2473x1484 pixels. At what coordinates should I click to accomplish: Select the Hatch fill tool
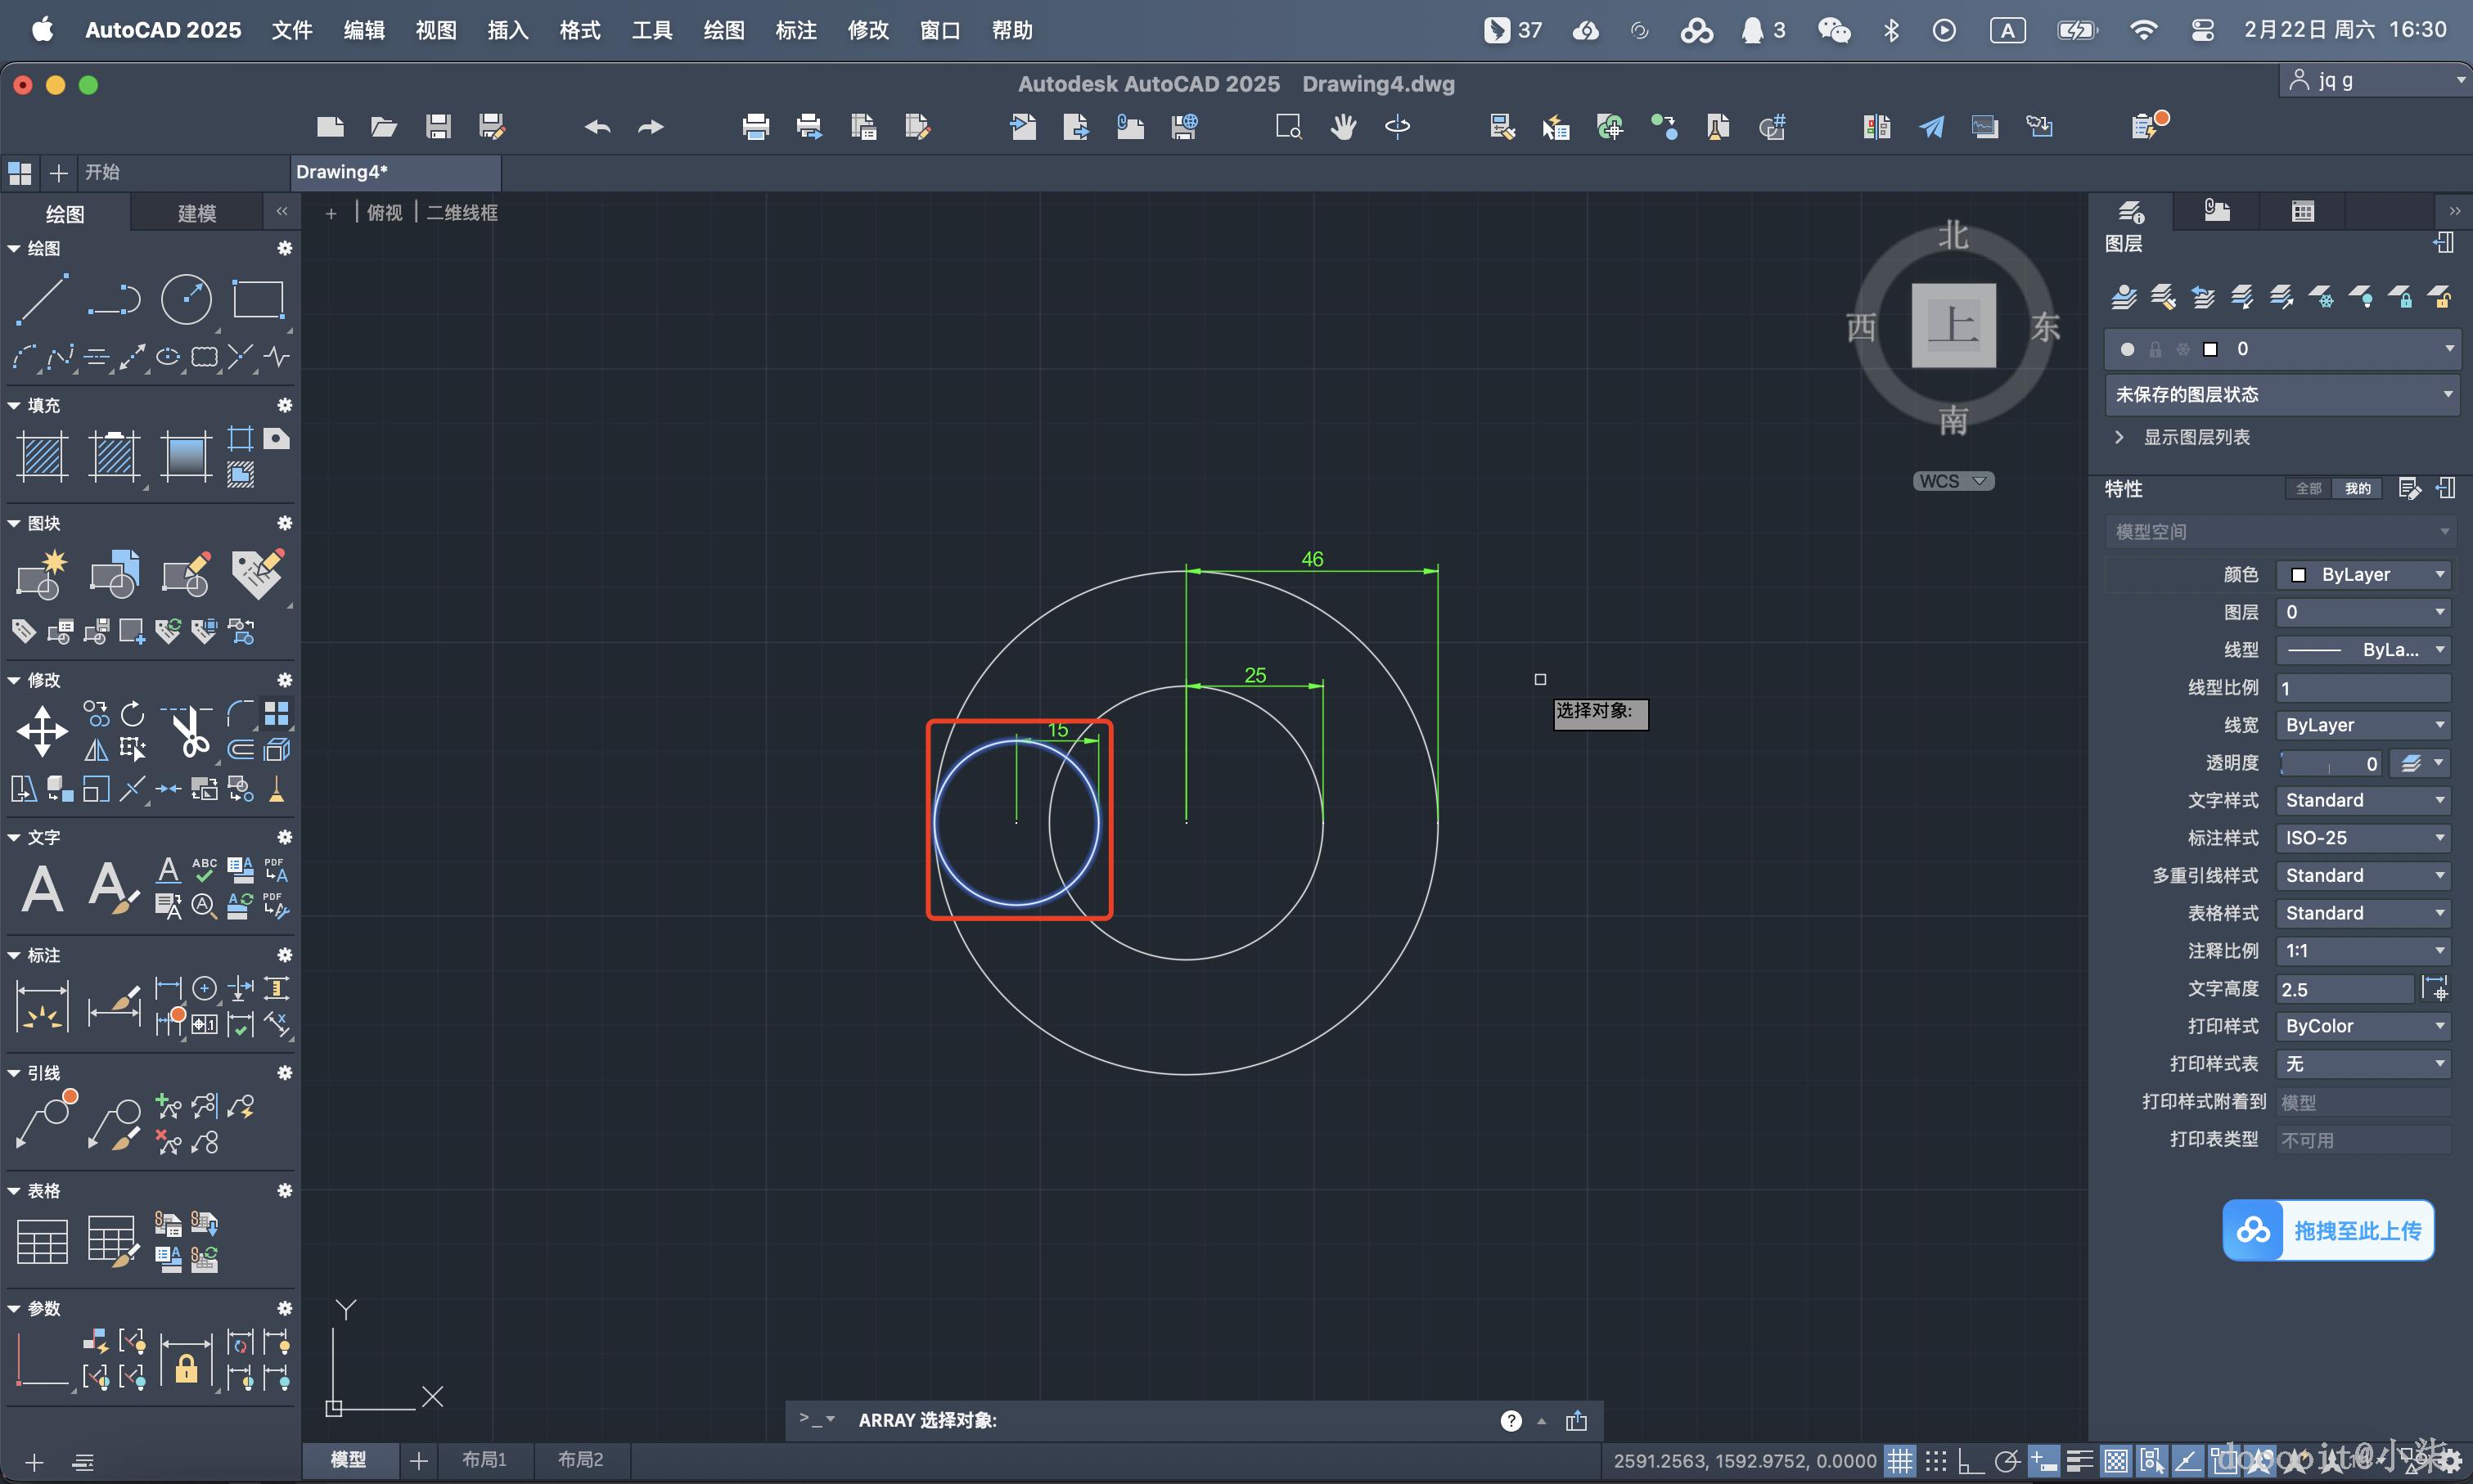(x=42, y=456)
